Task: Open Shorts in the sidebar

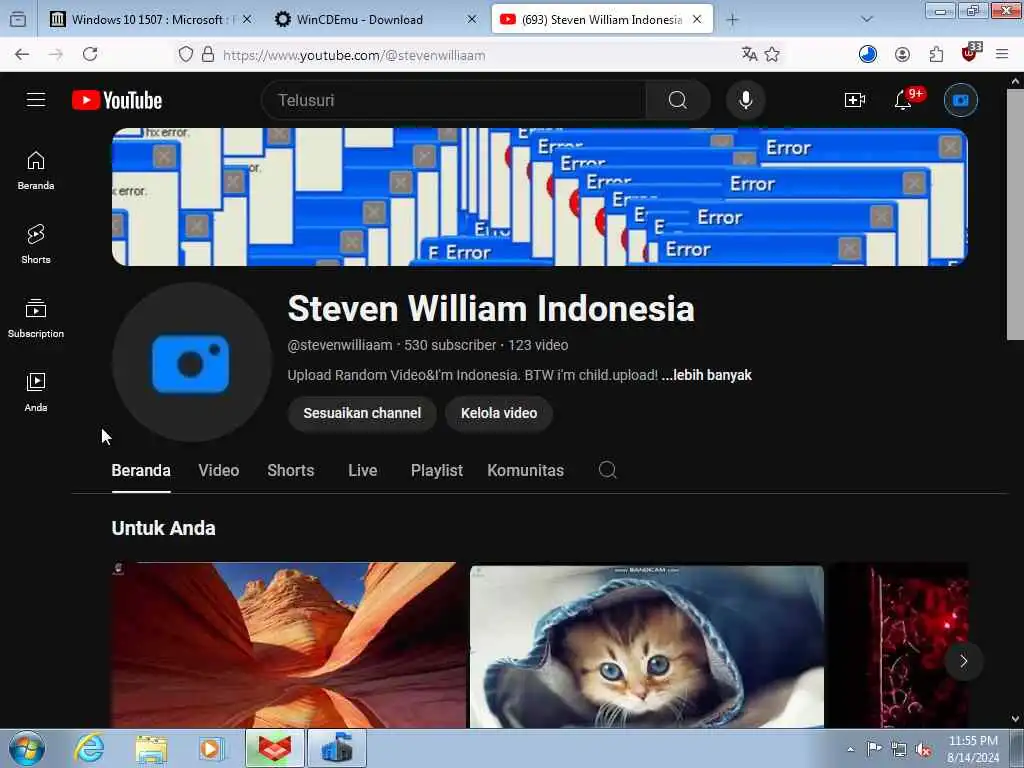Action: (36, 244)
